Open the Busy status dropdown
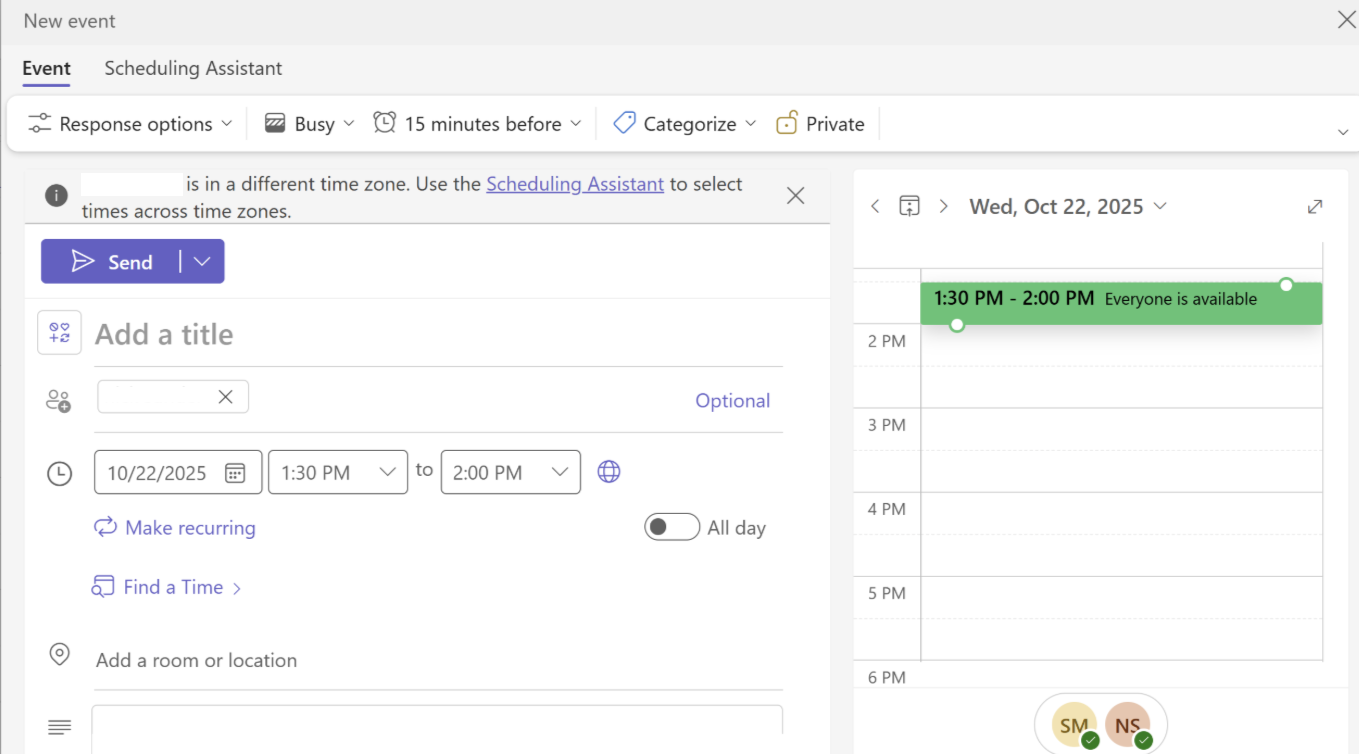The height and width of the screenshot is (754, 1359). coord(309,124)
